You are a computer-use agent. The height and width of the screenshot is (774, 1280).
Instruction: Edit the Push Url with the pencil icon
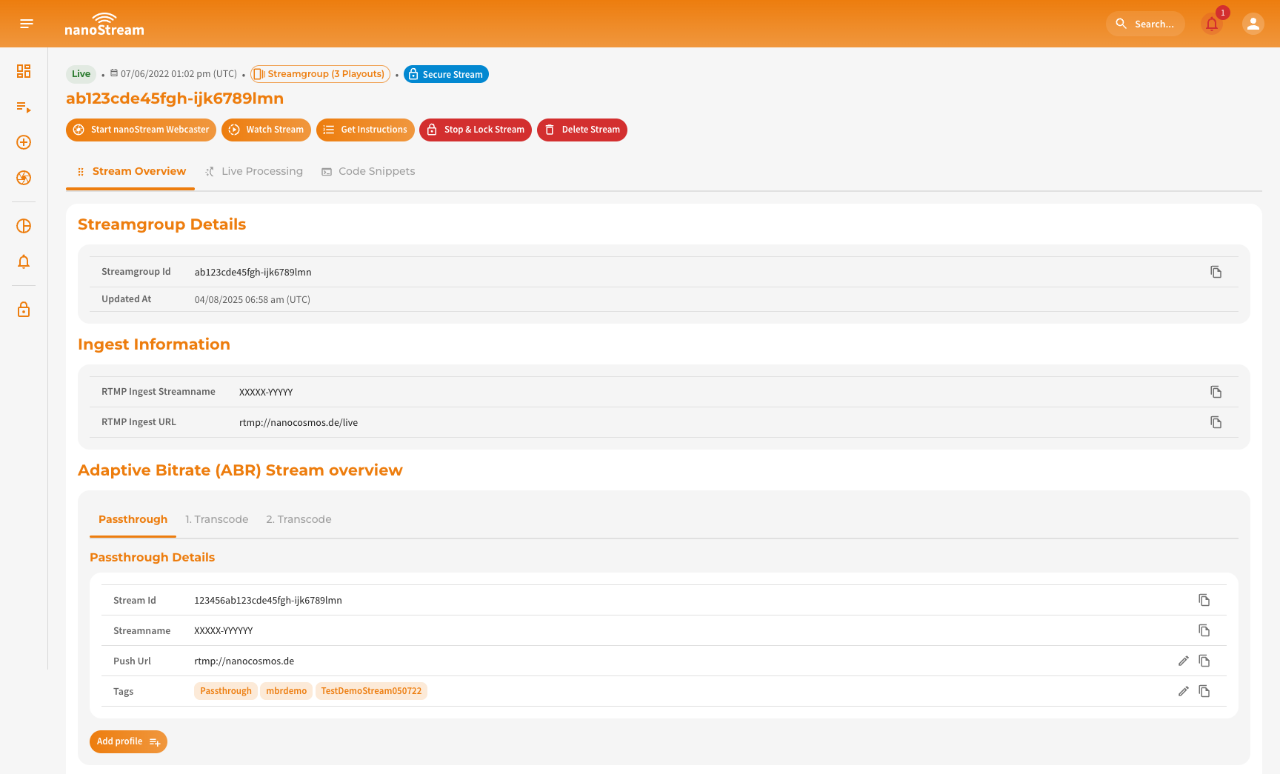(1184, 661)
